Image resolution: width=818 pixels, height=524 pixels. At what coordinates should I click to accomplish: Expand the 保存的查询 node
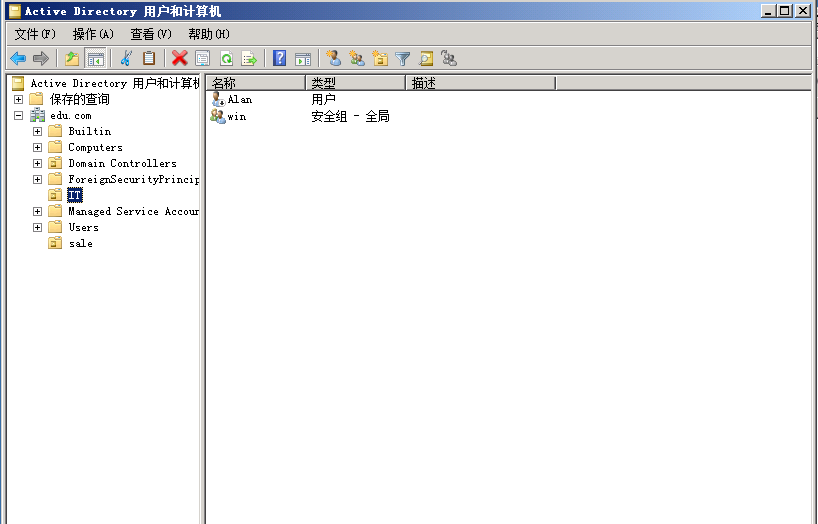[19, 99]
